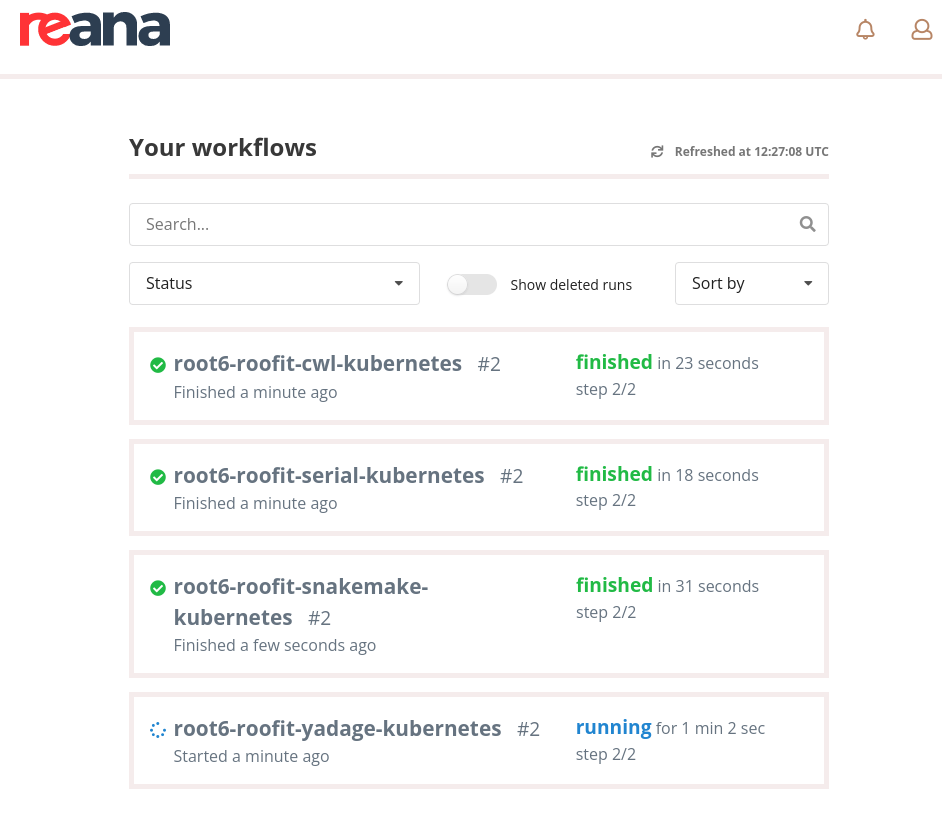Click the refresh icon beside the timestamp

pyautogui.click(x=657, y=151)
